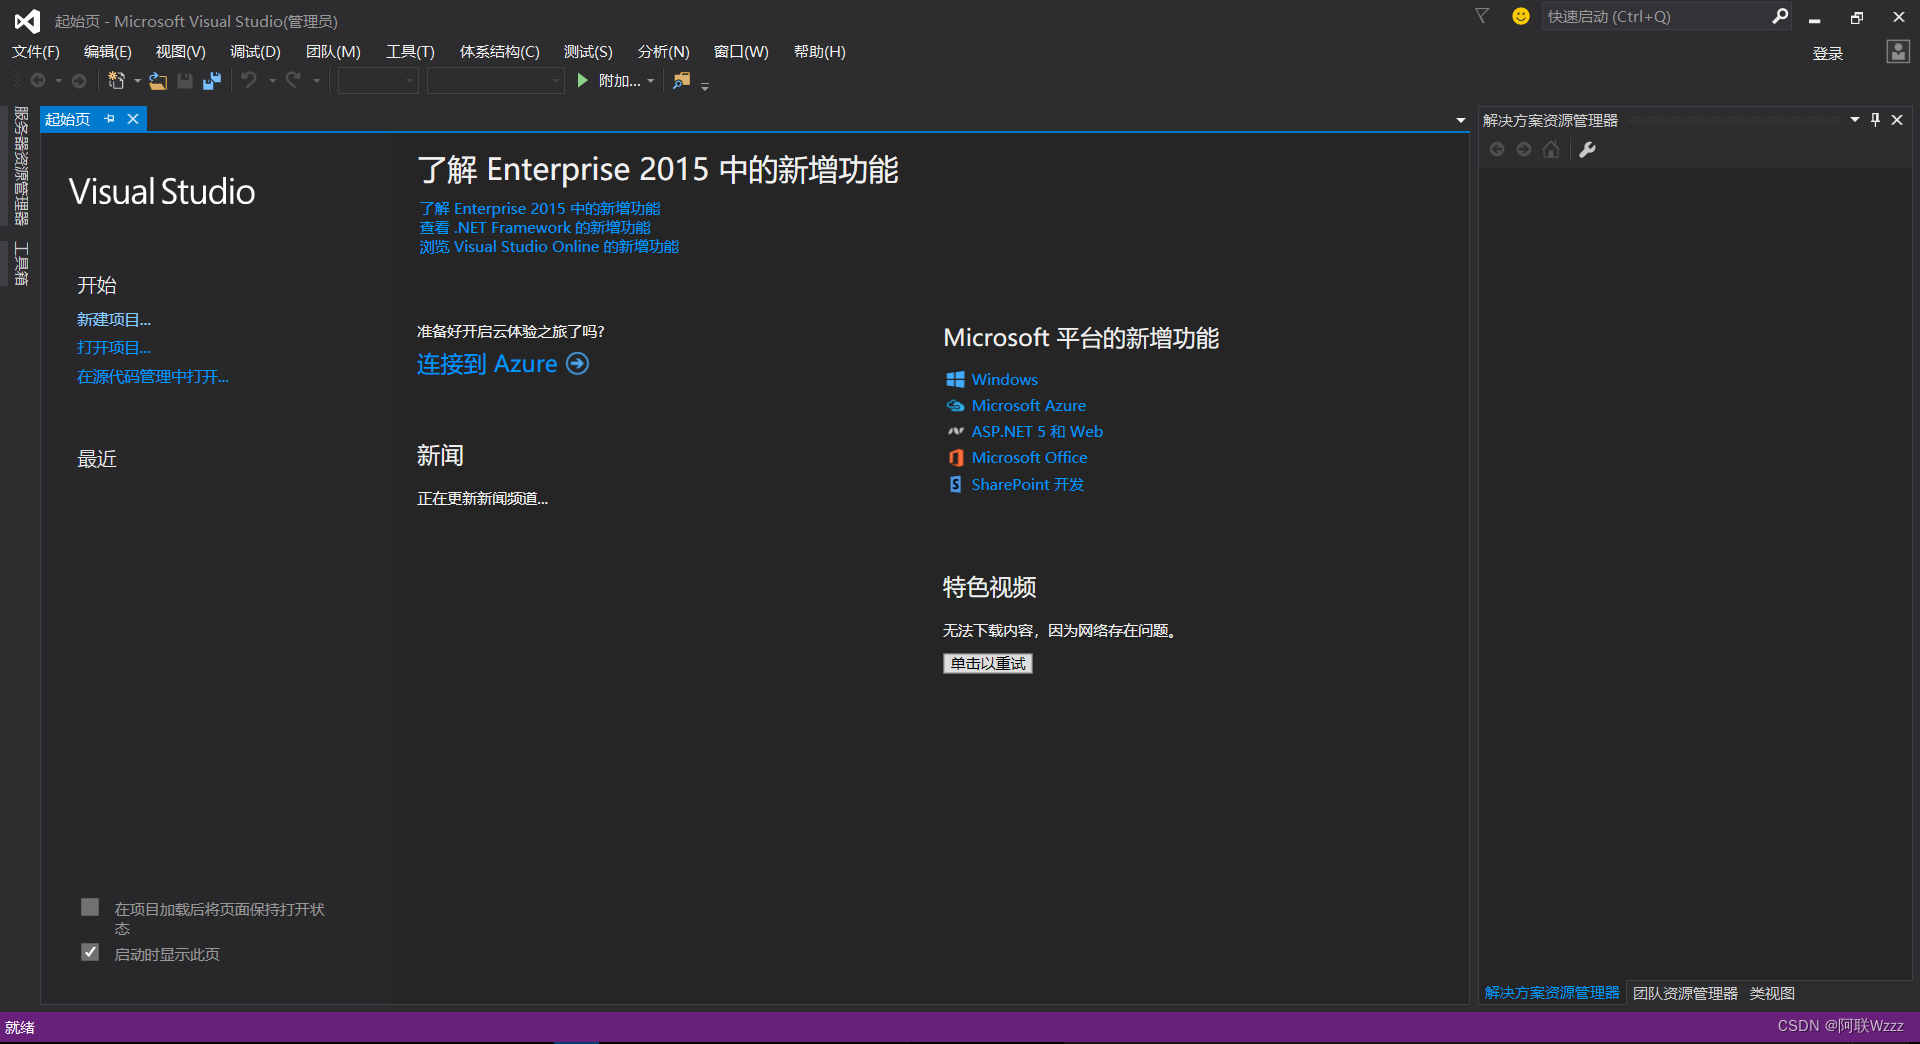Image resolution: width=1920 pixels, height=1044 pixels.
Task: Click the Quick Launch magnifier icon
Action: [1780, 16]
